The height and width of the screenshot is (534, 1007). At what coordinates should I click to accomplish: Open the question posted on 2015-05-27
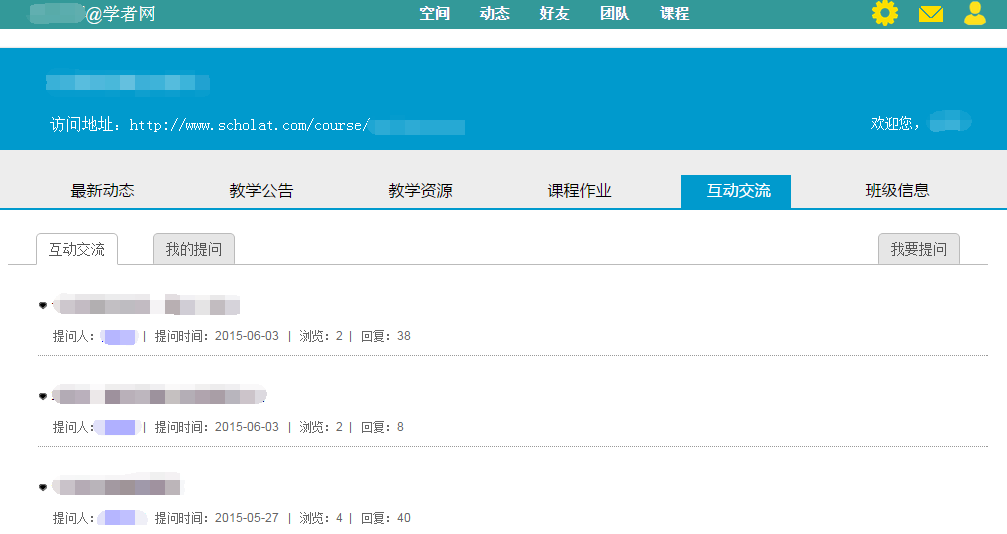pos(118,487)
